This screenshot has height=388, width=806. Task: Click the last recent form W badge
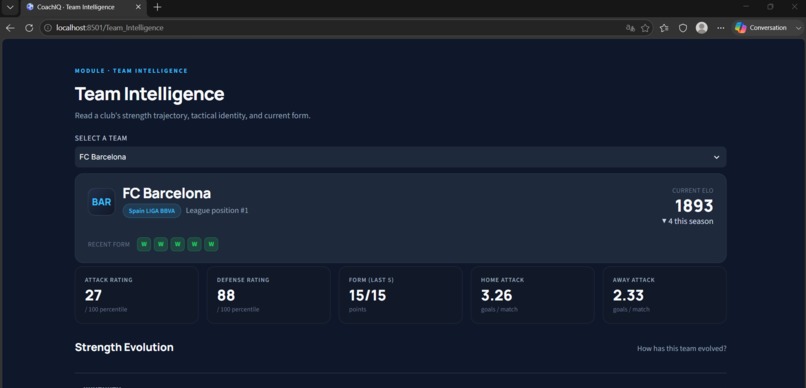(x=211, y=244)
